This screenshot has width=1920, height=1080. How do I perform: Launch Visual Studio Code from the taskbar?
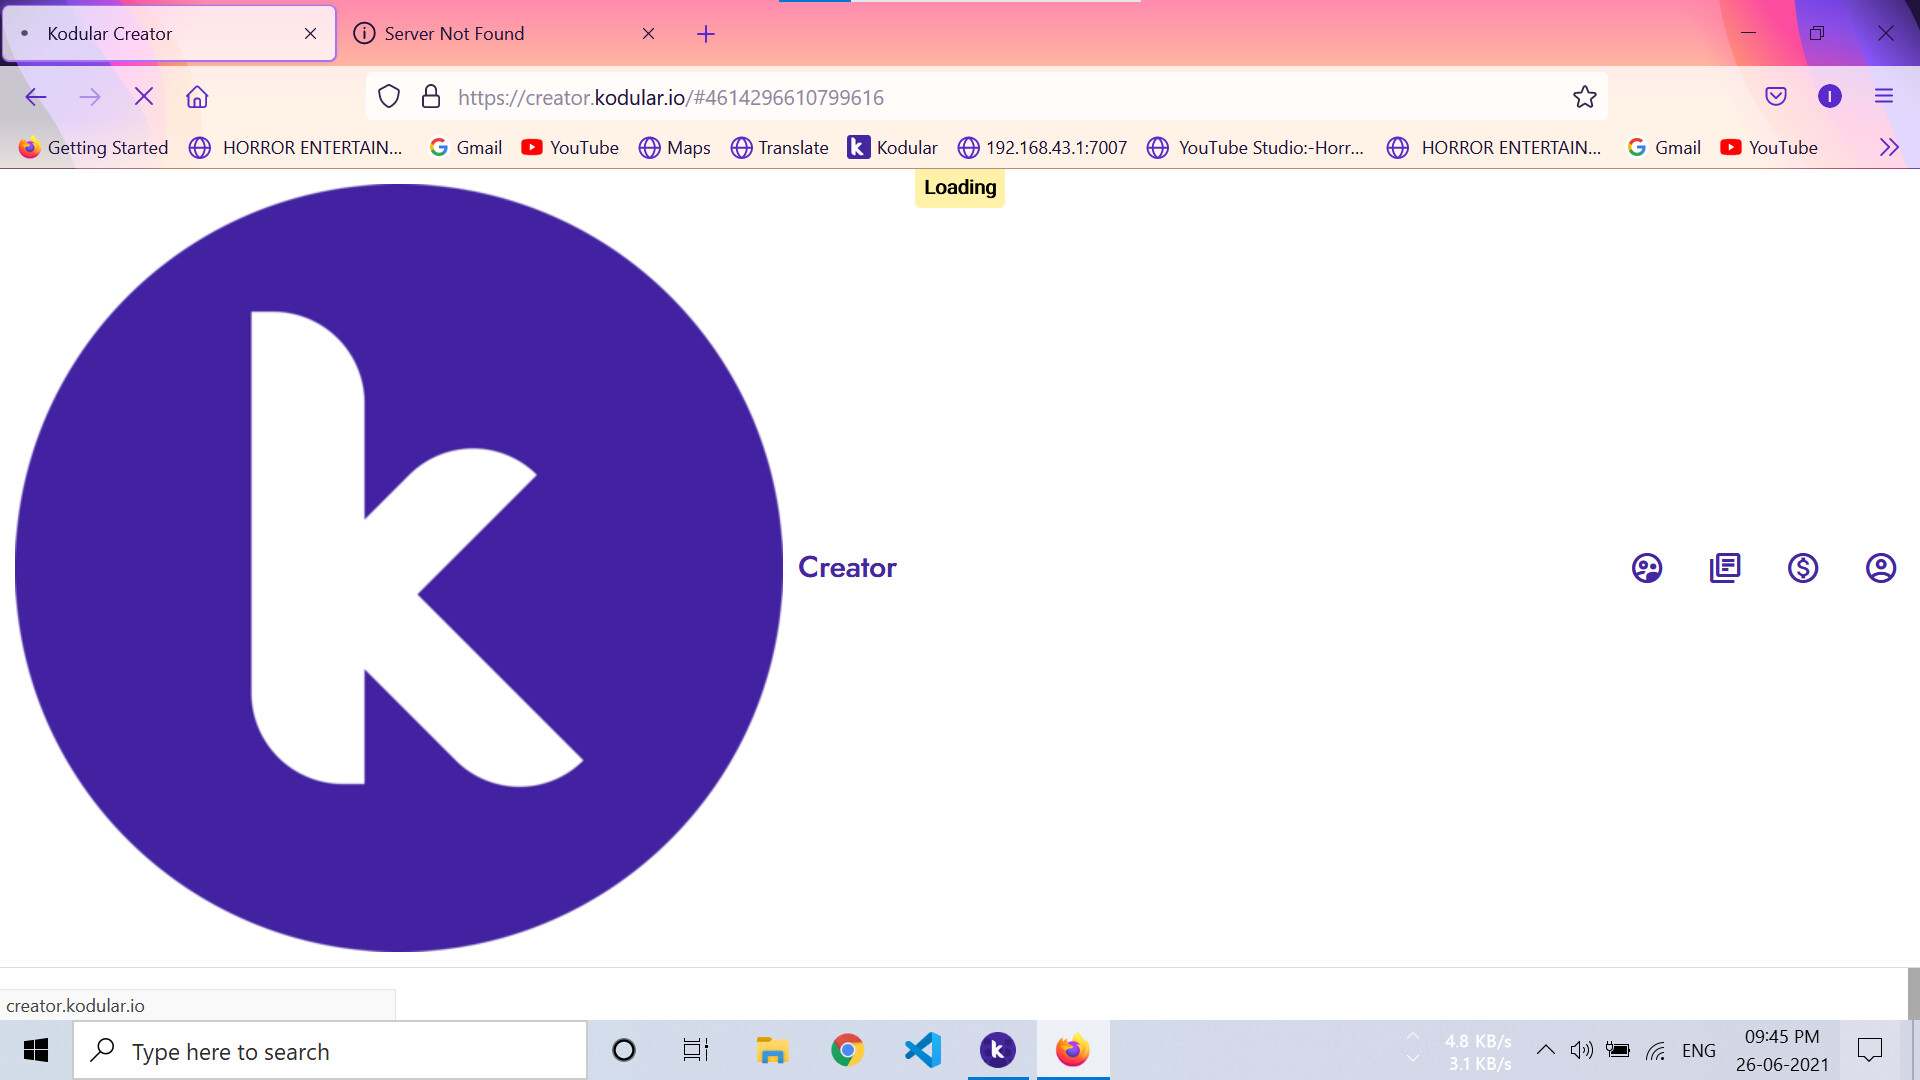click(x=922, y=1050)
